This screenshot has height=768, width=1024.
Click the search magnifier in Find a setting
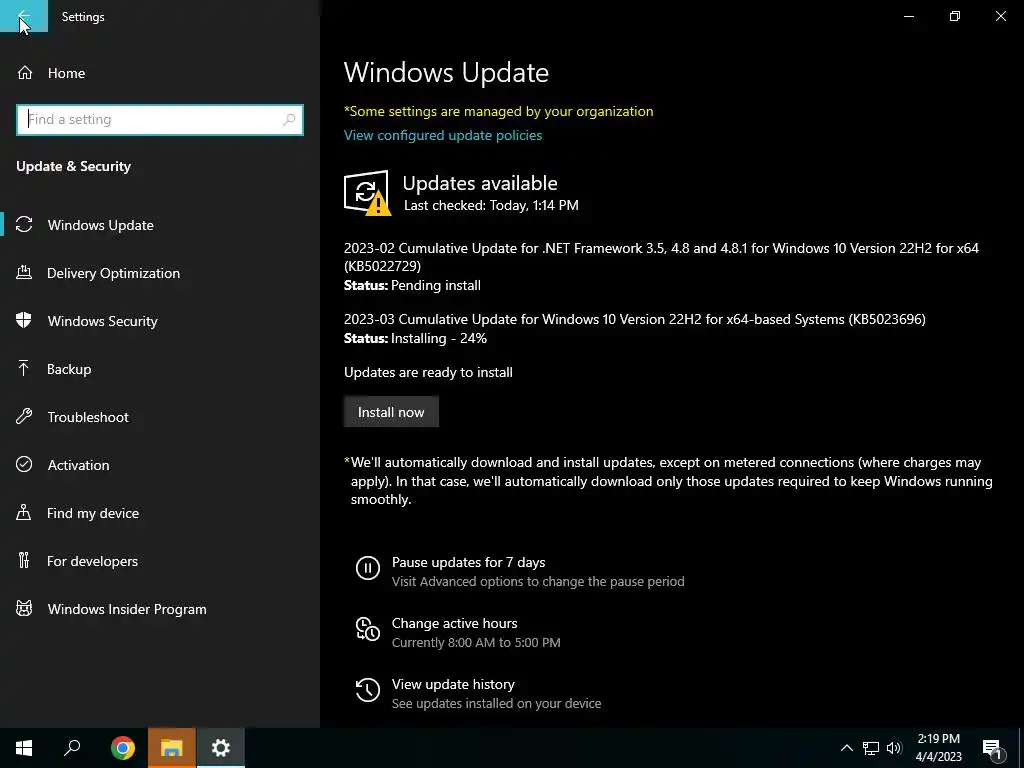pyautogui.click(x=289, y=120)
